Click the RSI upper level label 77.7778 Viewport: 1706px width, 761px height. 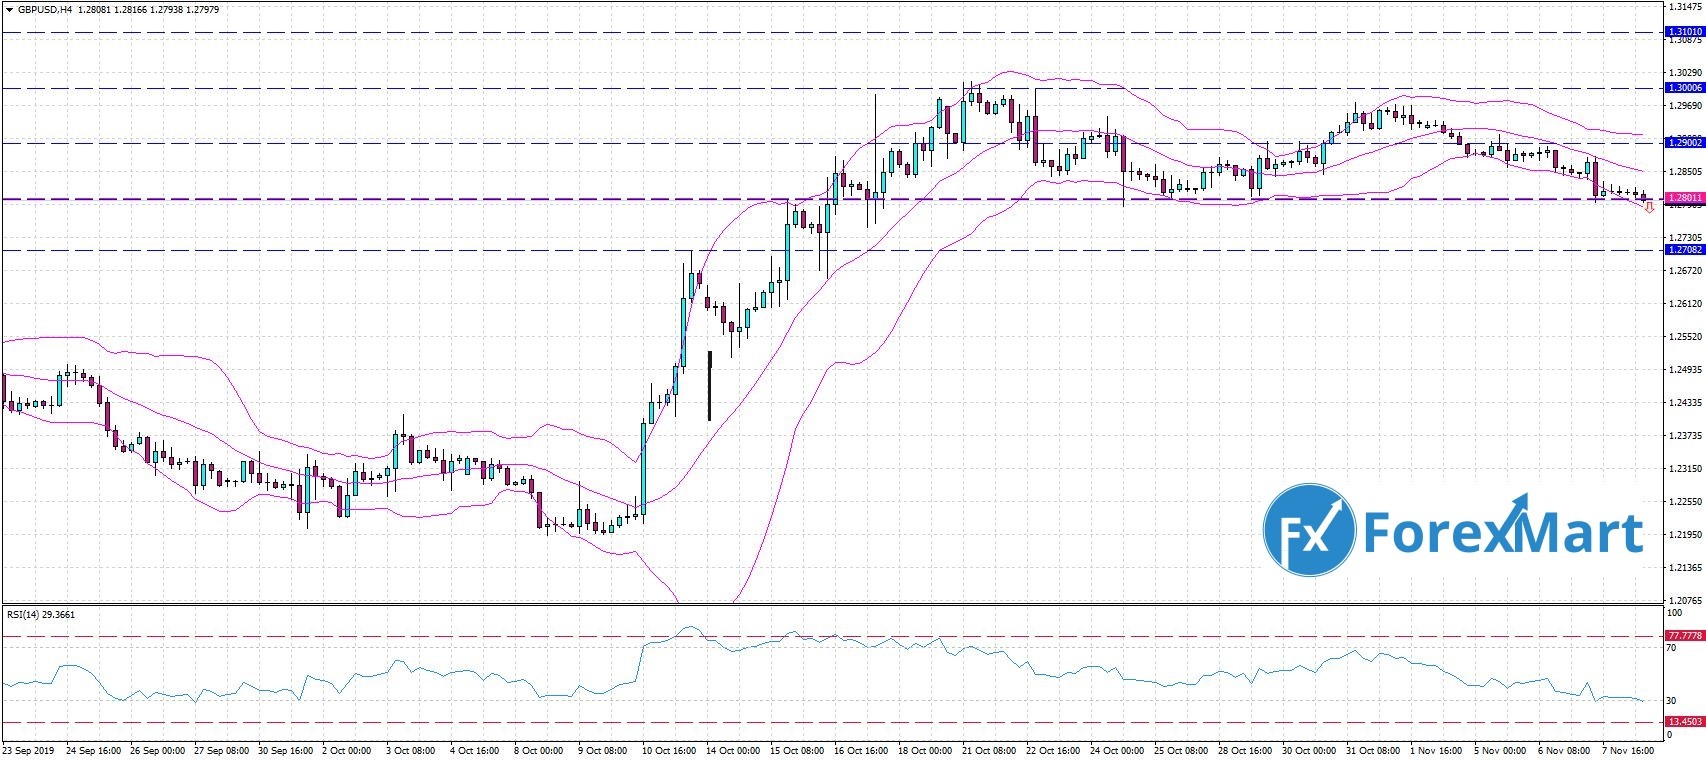point(1685,636)
